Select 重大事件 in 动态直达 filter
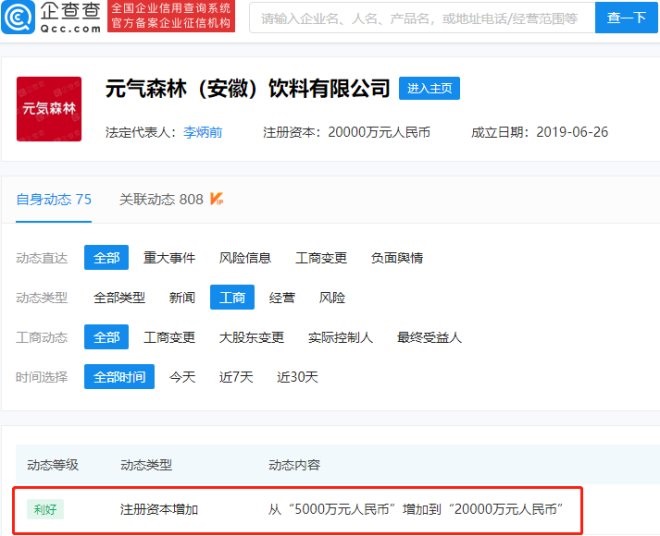 click(x=169, y=258)
